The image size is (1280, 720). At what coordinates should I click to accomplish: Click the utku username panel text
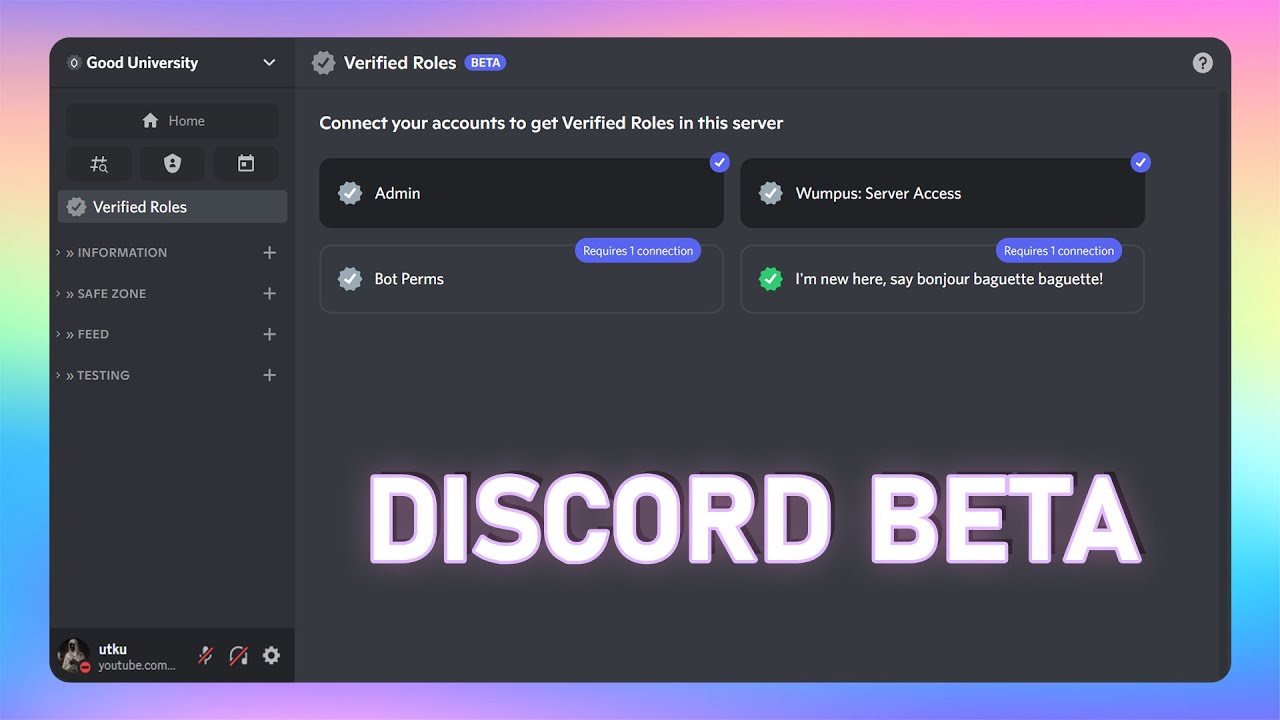(113, 649)
